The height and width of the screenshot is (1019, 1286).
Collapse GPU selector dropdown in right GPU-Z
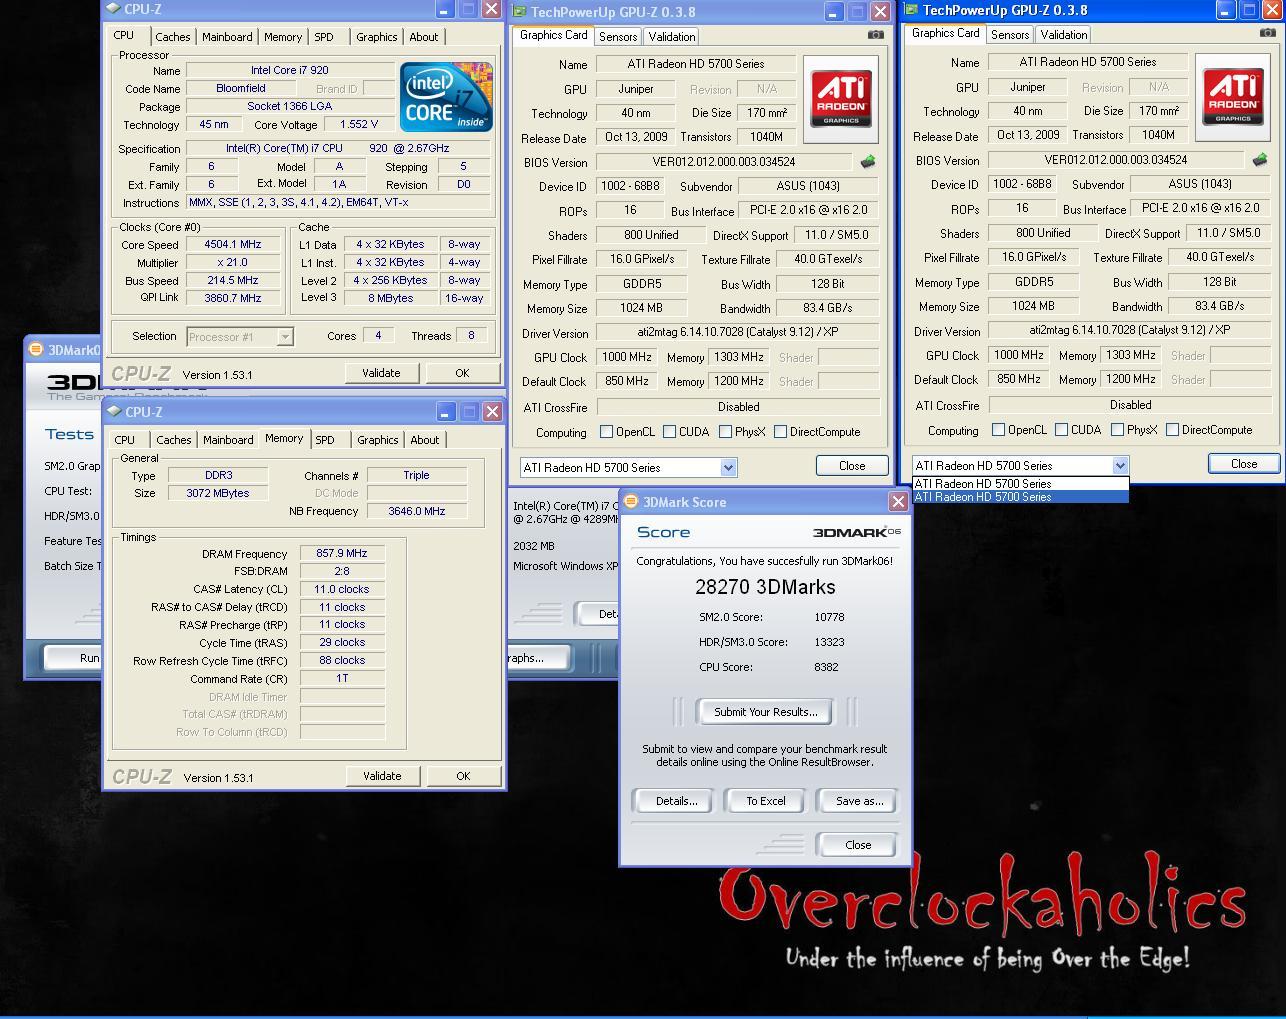[x=1120, y=465]
